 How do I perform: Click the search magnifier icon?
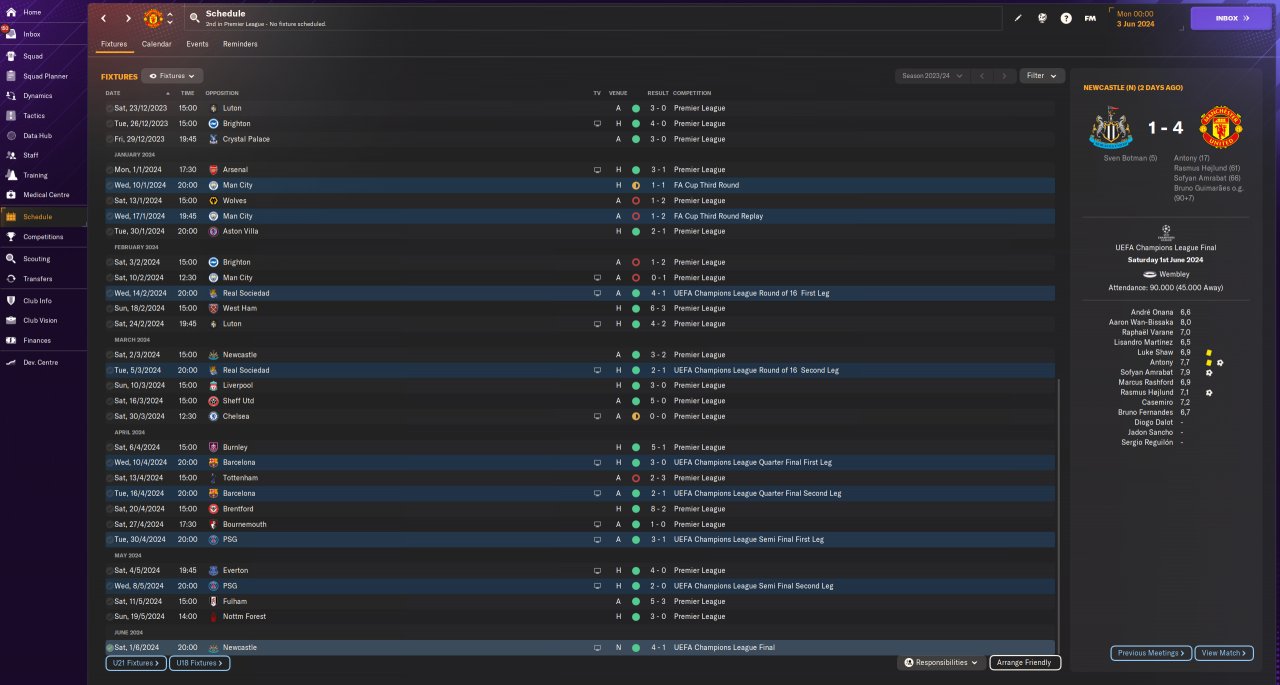pyautogui.click(x=193, y=18)
